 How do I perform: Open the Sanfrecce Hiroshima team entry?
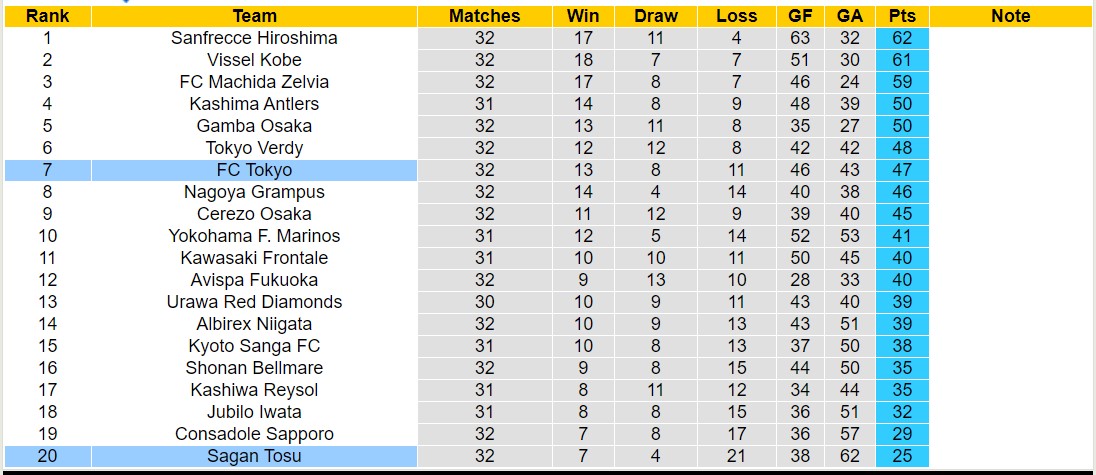254,38
